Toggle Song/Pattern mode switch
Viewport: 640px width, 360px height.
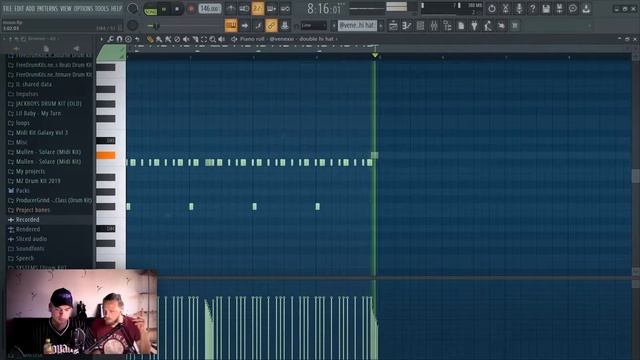(151, 9)
